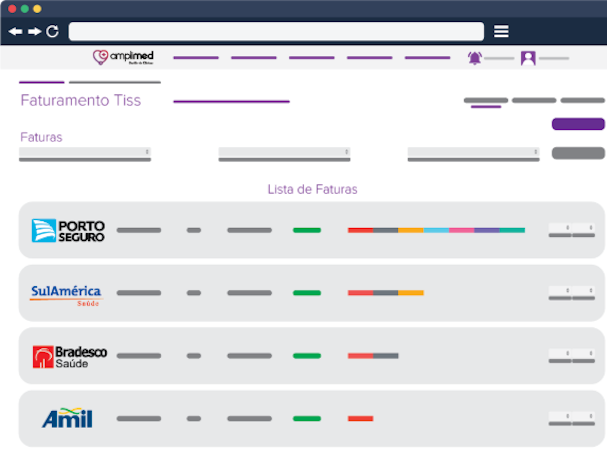Click green status bar in Bradesco row

[x=307, y=356]
